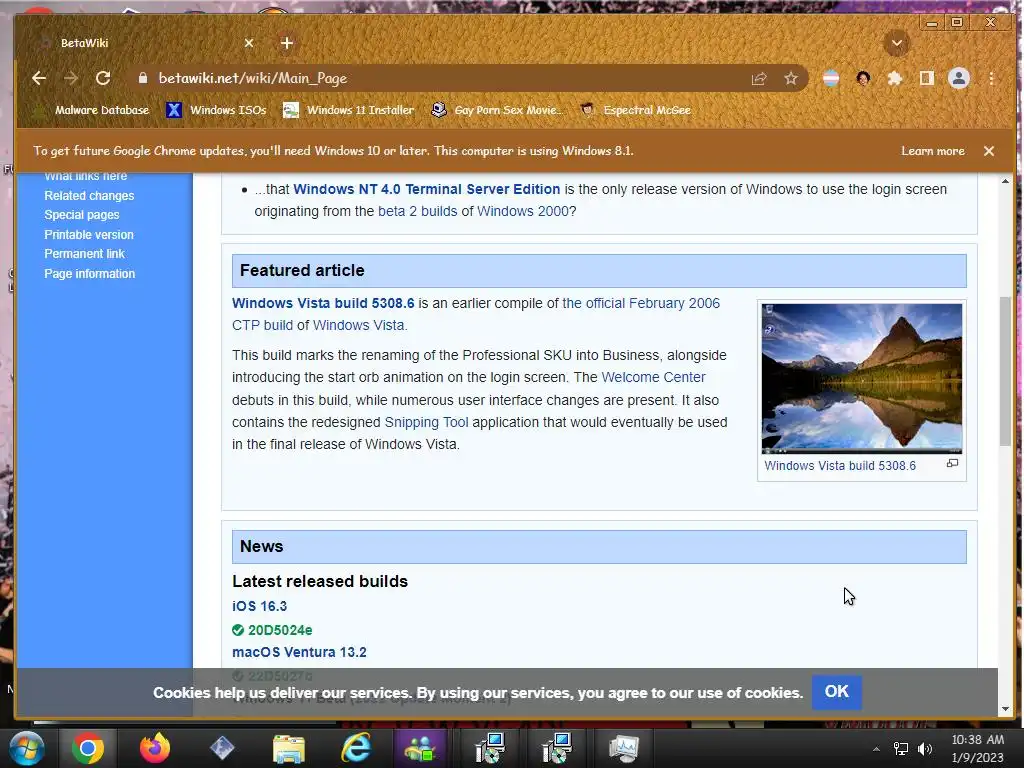This screenshot has width=1024, height=768.
Task: Open the Malware Database bookmark
Action: coord(92,110)
